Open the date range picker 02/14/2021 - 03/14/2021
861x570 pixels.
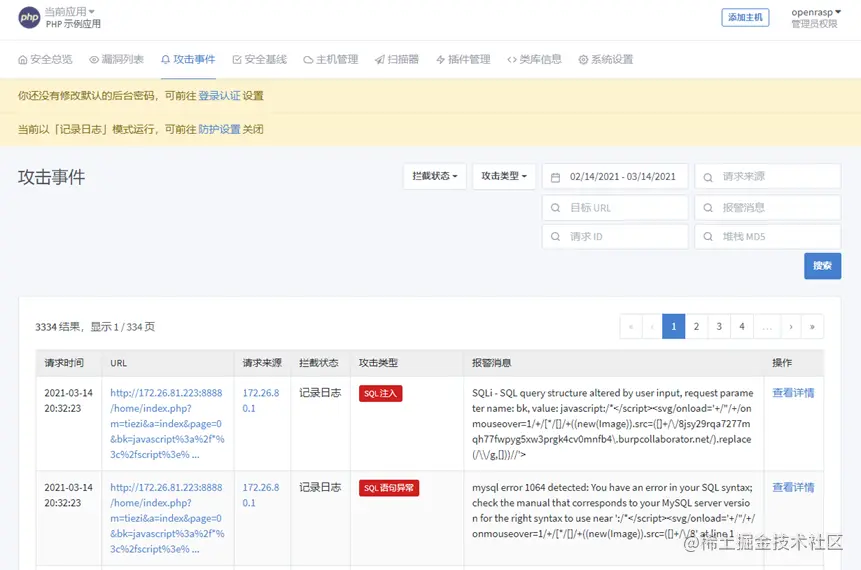tap(615, 177)
